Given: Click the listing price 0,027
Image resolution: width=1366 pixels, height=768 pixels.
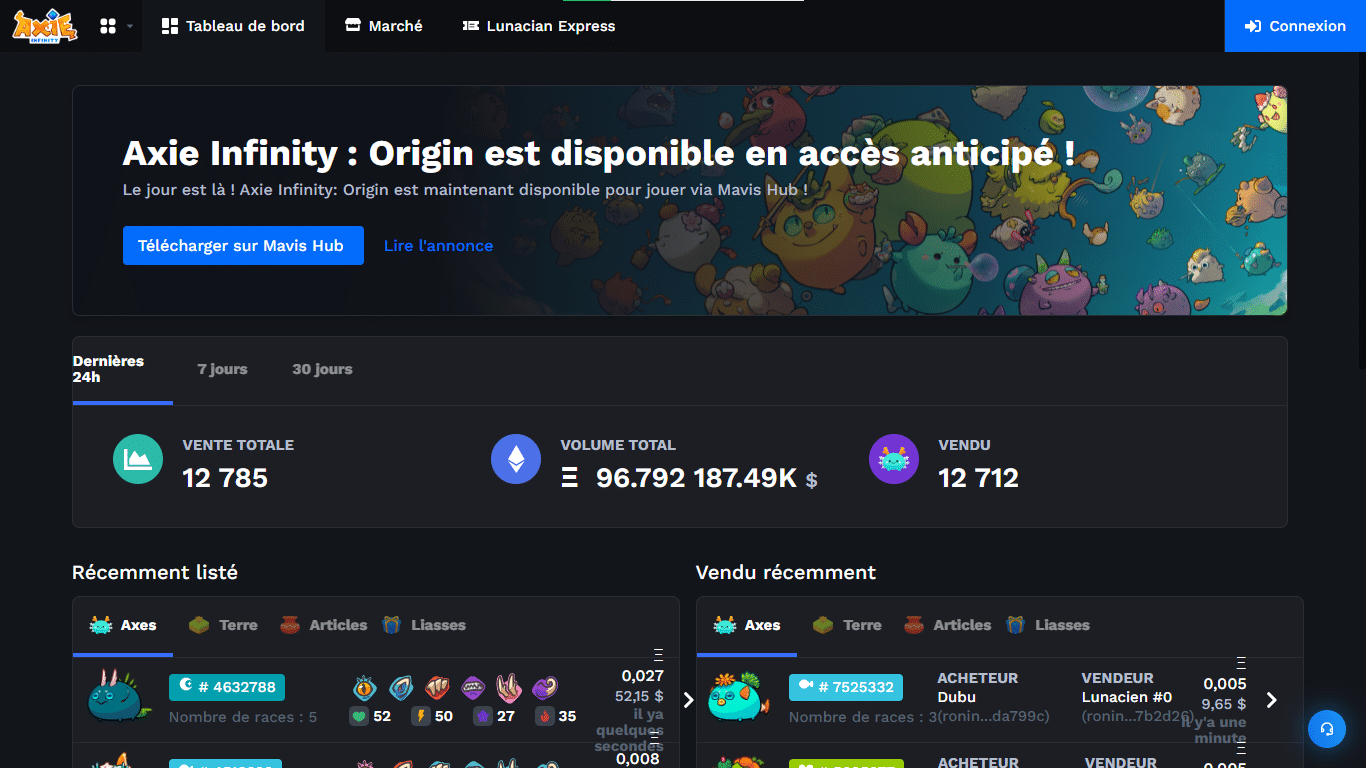Looking at the screenshot, I should pyautogui.click(x=642, y=676).
